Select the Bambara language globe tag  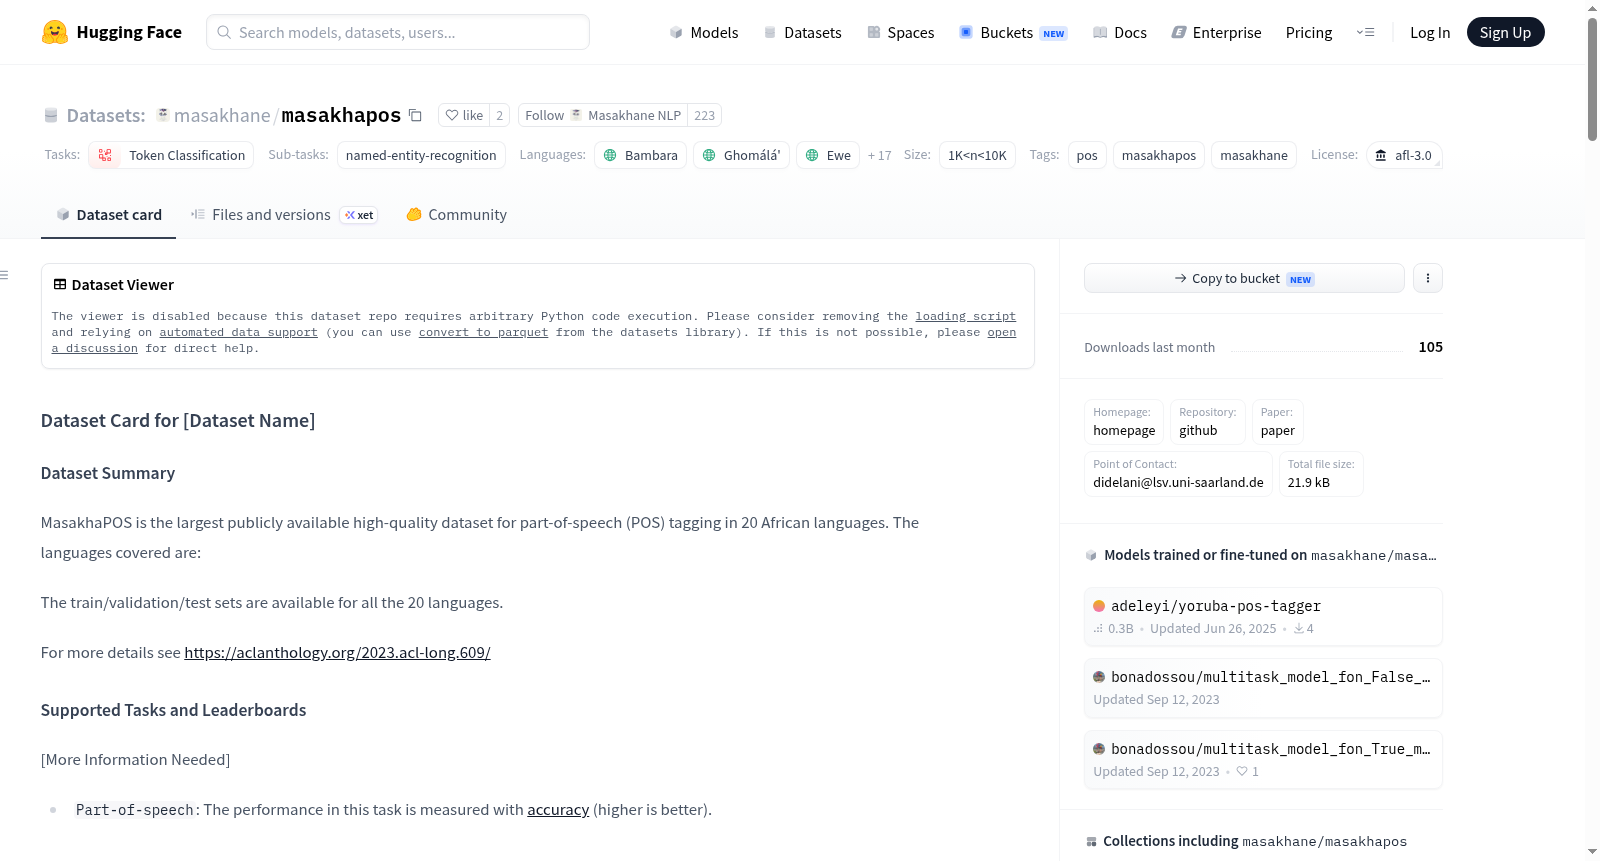pyautogui.click(x=640, y=155)
